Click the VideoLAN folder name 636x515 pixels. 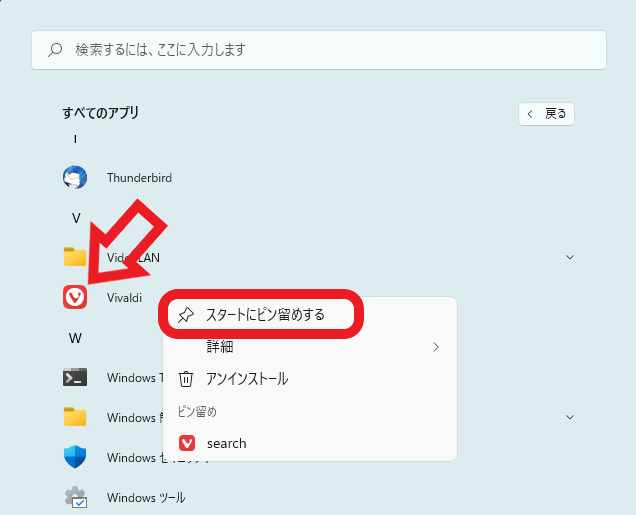[x=133, y=258]
